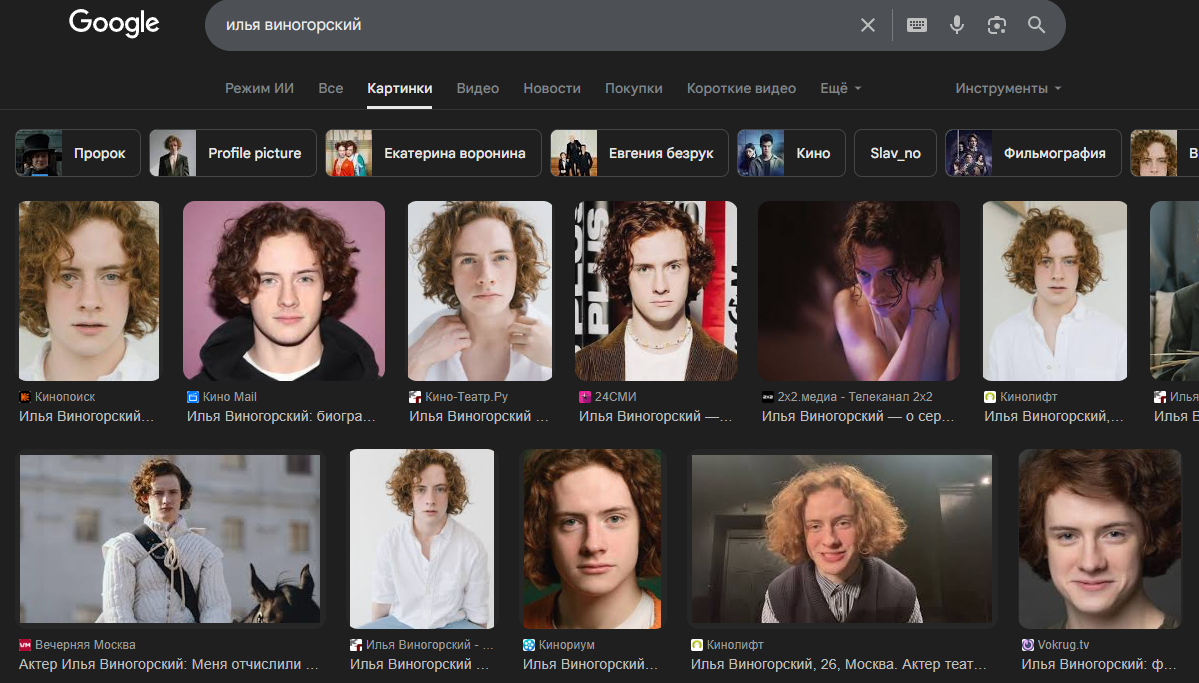This screenshot has width=1199, height=683.
Task: Select the Кино filter chip
Action: (x=791, y=153)
